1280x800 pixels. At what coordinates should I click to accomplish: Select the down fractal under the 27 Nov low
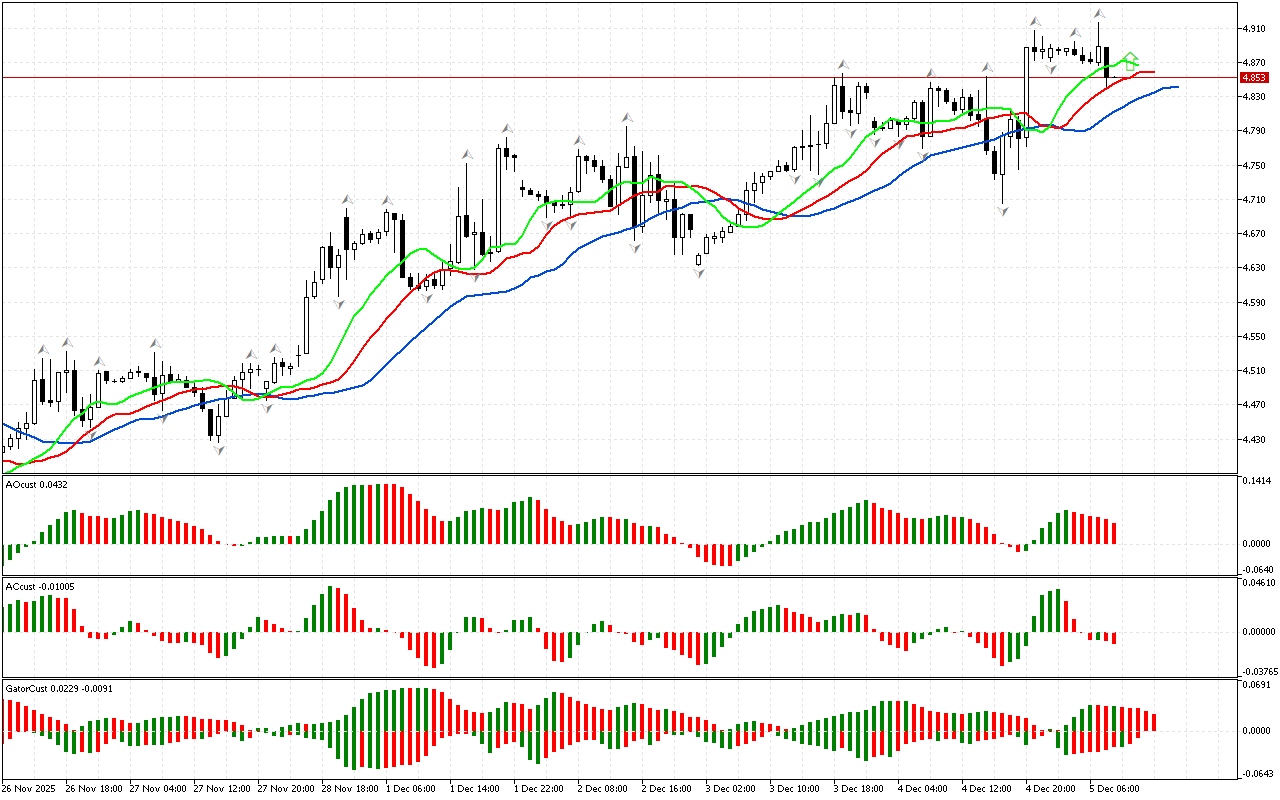(x=217, y=450)
